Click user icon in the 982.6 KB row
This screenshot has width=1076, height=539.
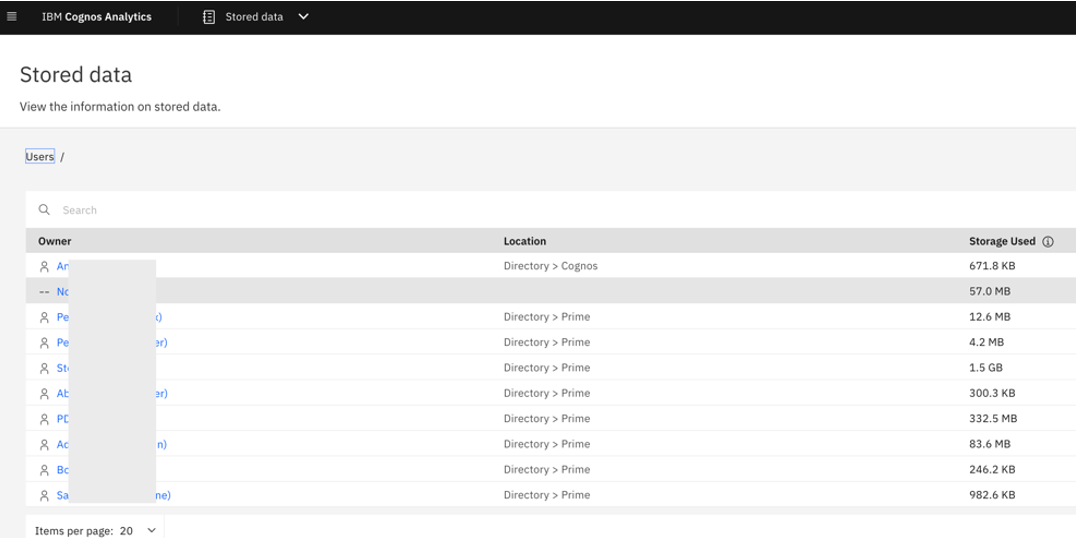coord(44,495)
